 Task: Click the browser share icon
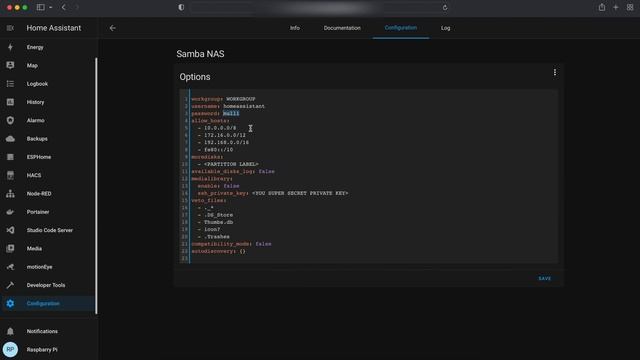(602, 7)
